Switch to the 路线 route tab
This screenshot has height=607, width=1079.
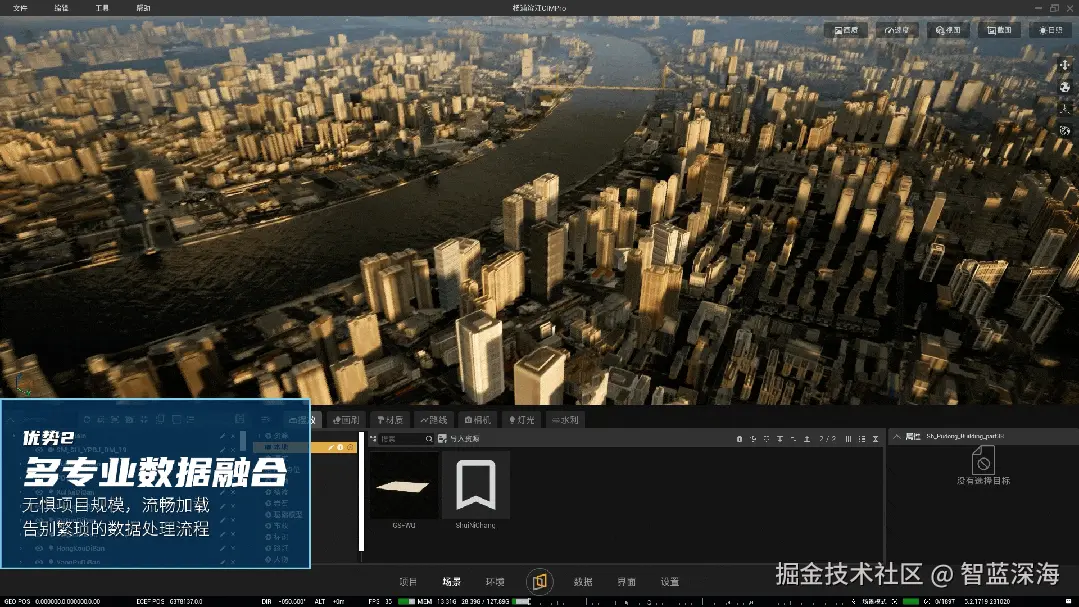tap(434, 420)
